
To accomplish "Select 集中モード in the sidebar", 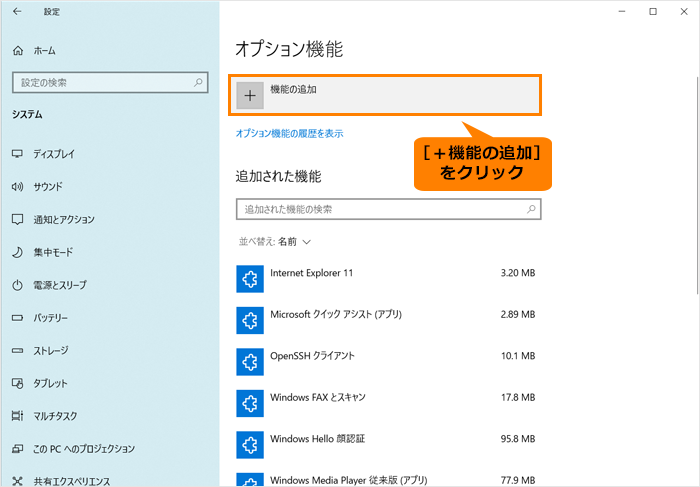I will tap(53, 252).
